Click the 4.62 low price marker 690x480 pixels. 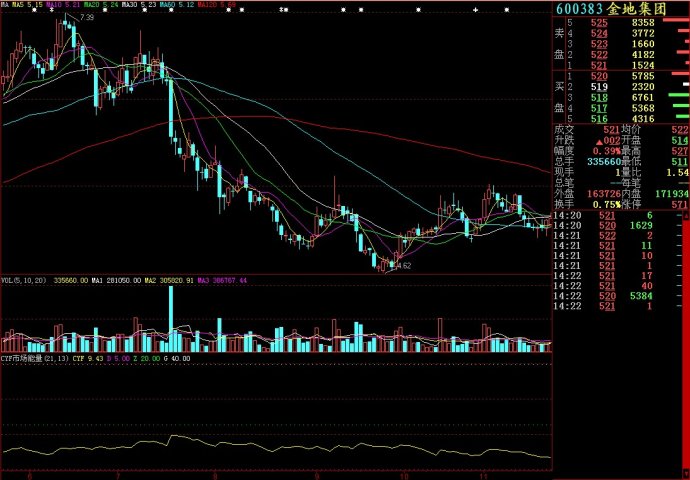point(403,266)
